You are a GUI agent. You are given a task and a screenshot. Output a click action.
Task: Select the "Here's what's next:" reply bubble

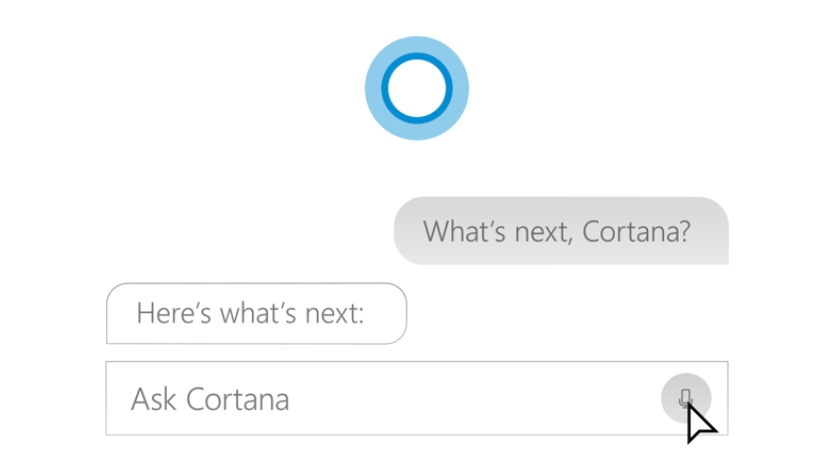256,313
